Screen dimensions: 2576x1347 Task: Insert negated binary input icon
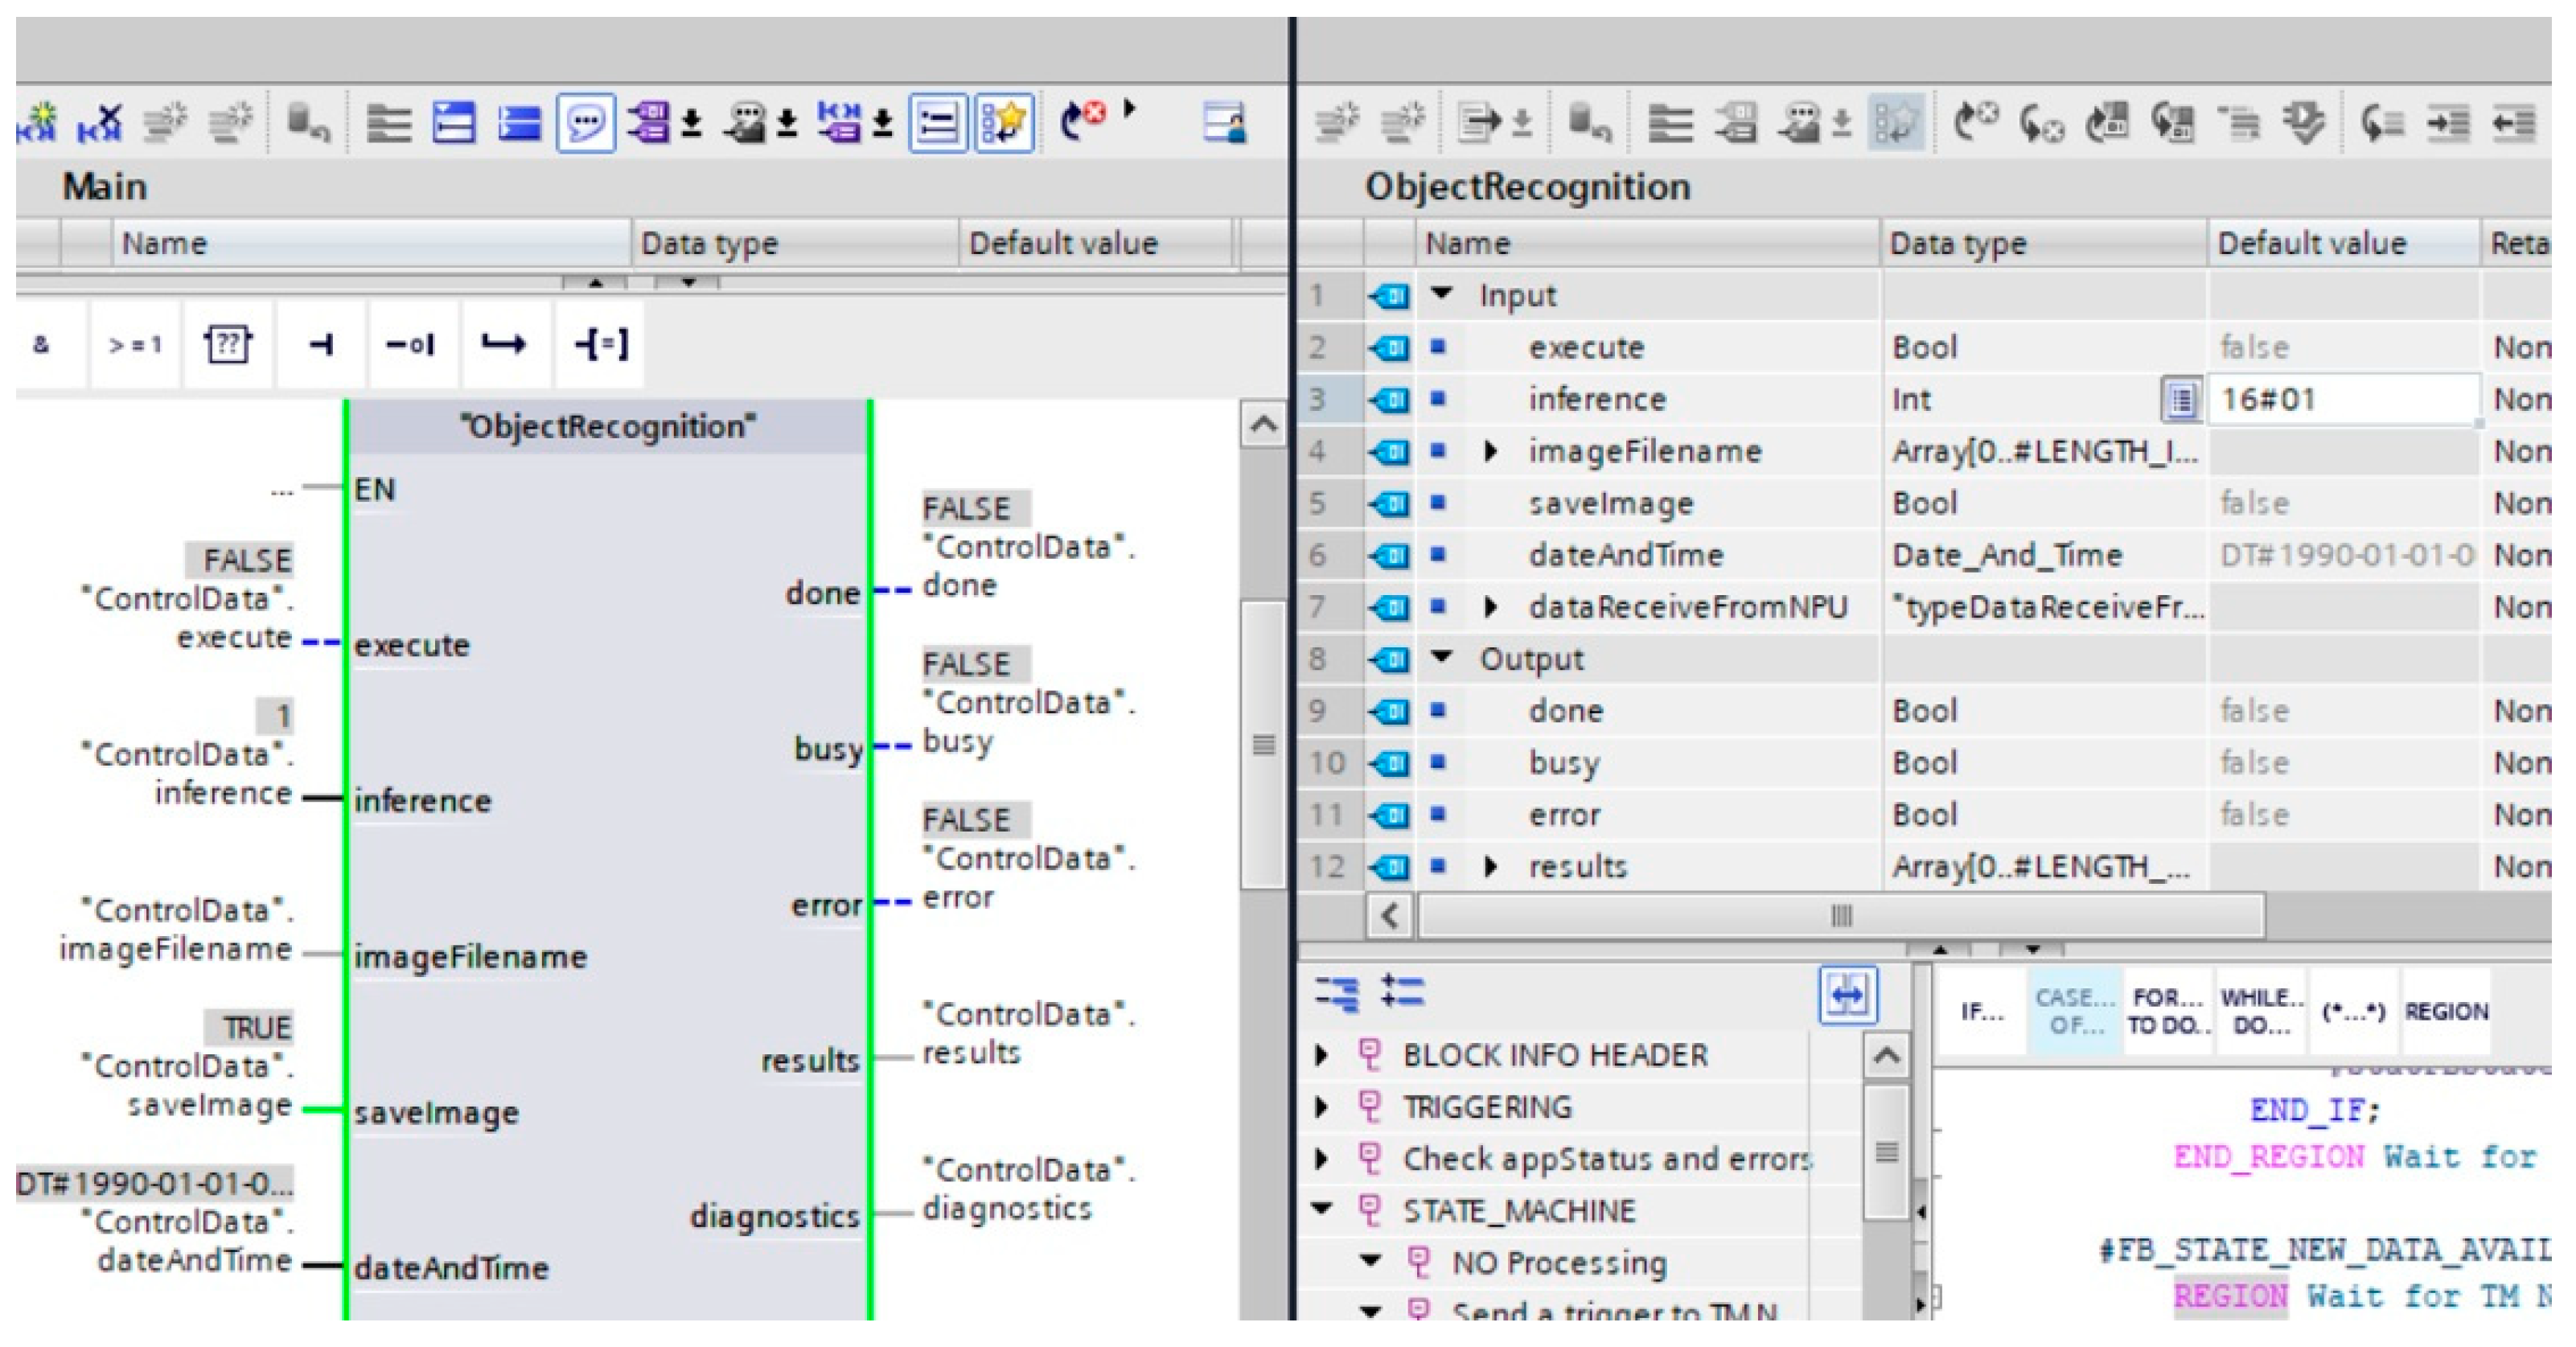[409, 345]
